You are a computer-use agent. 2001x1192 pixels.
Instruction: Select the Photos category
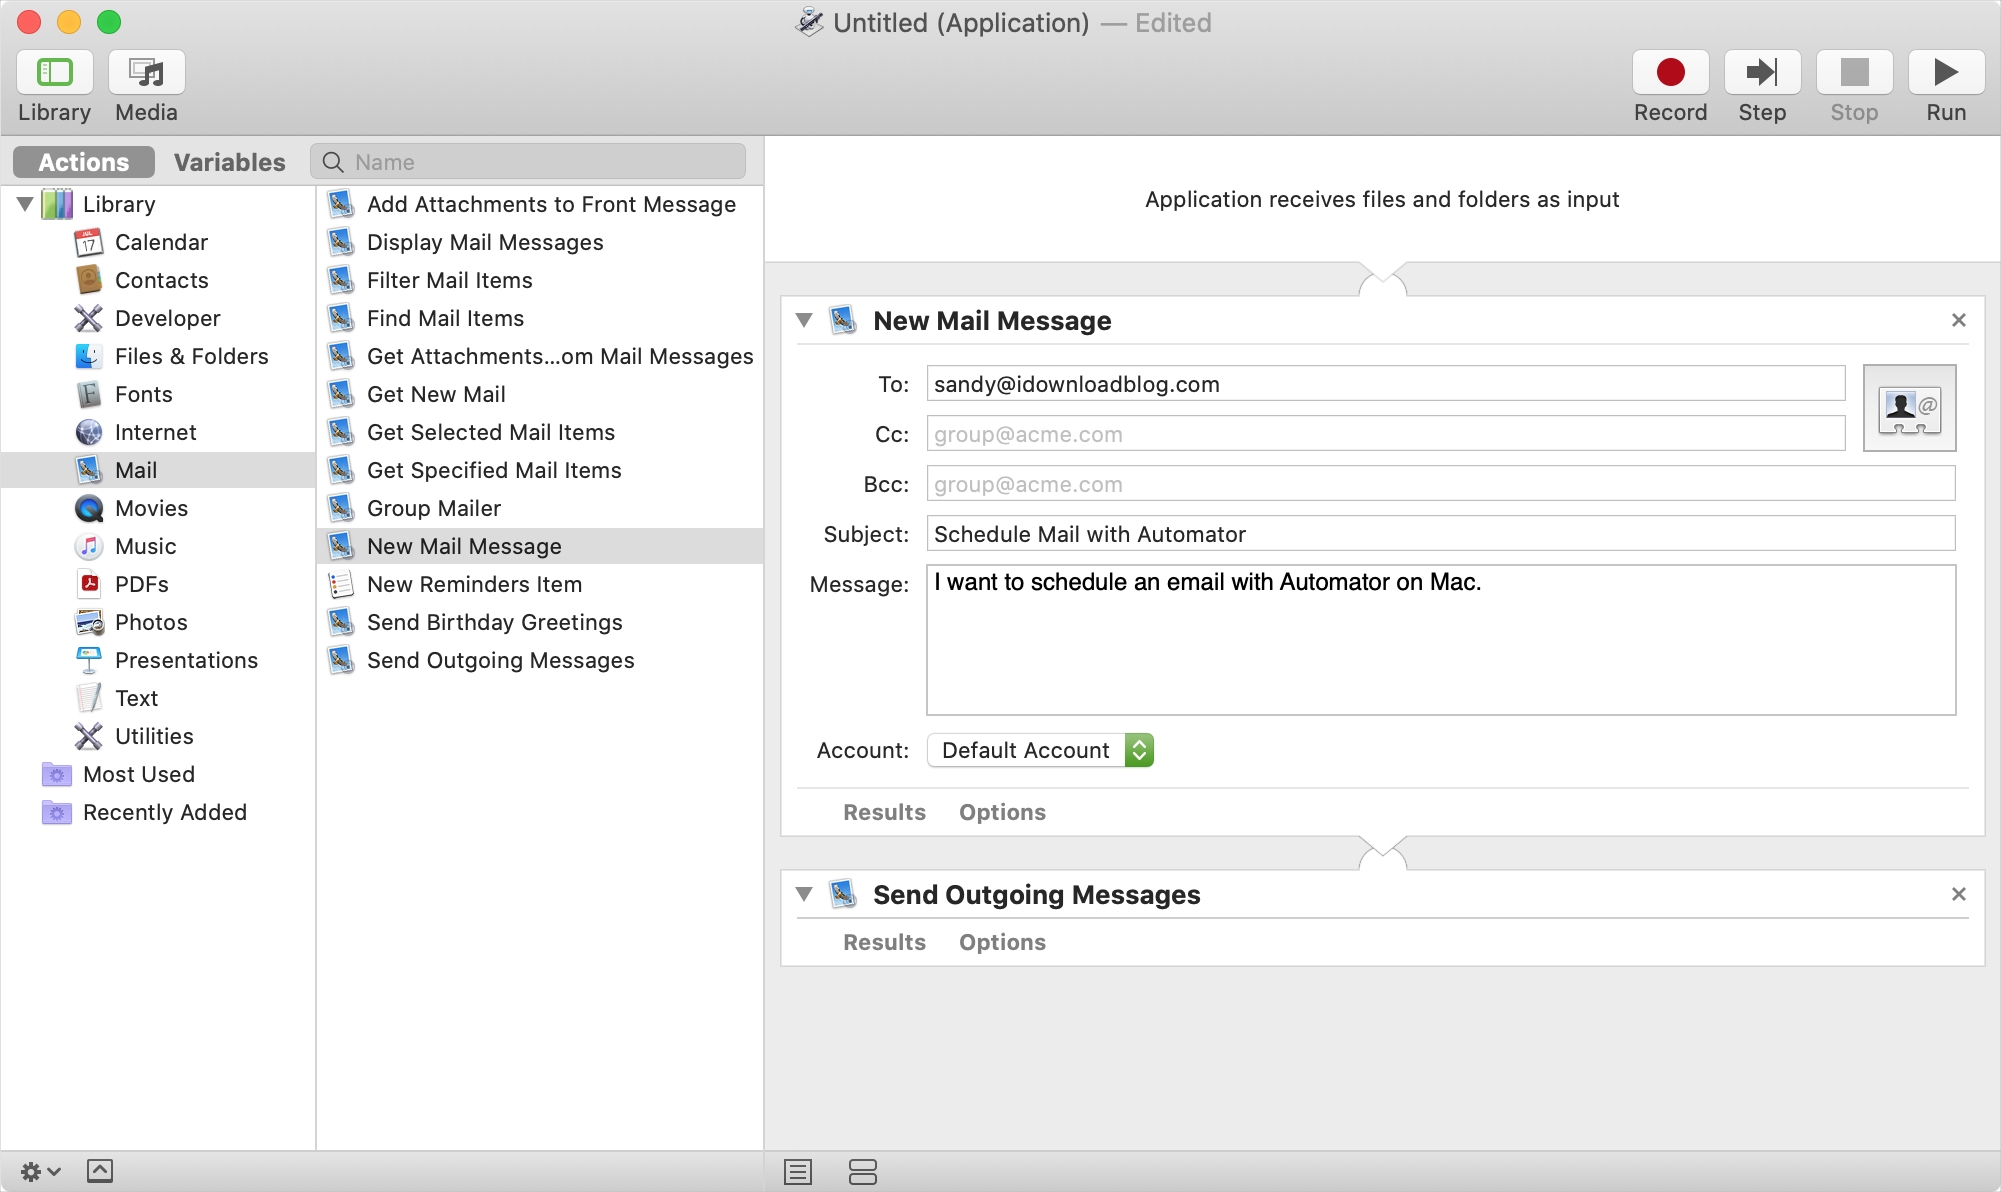[160, 622]
